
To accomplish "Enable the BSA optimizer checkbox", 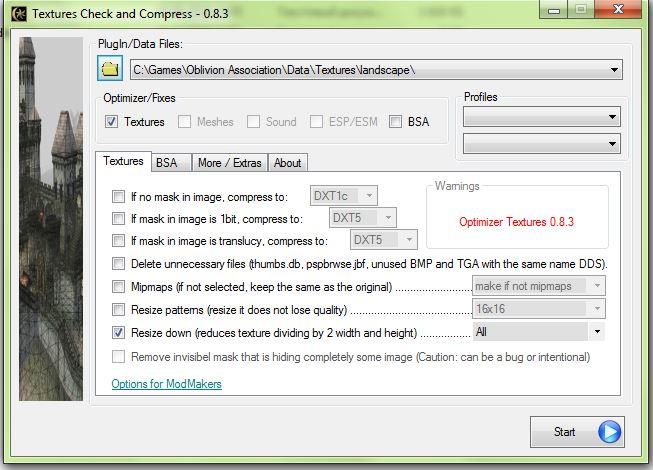I will 395,122.
